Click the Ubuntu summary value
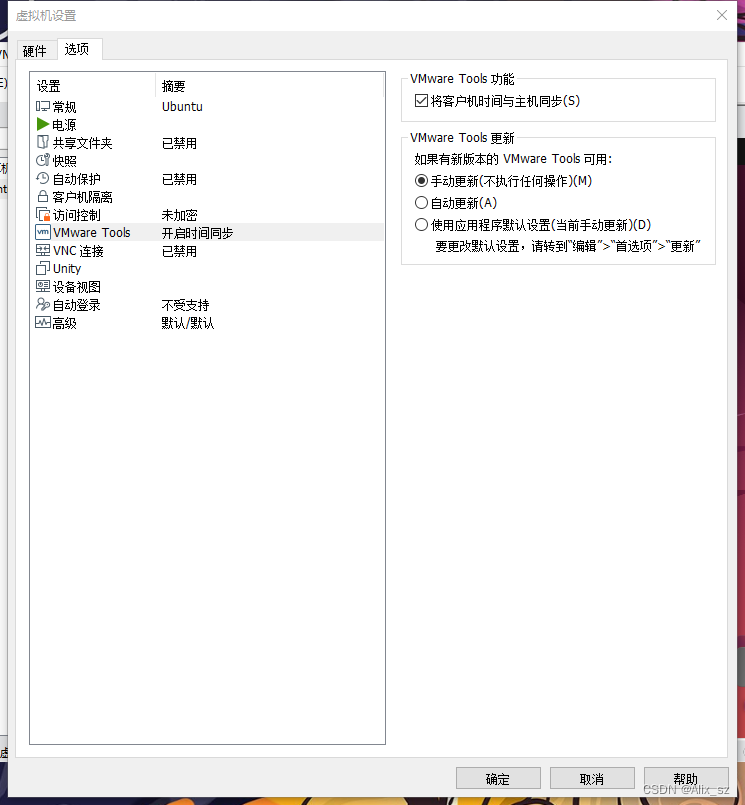This screenshot has height=805, width=745. coord(182,107)
